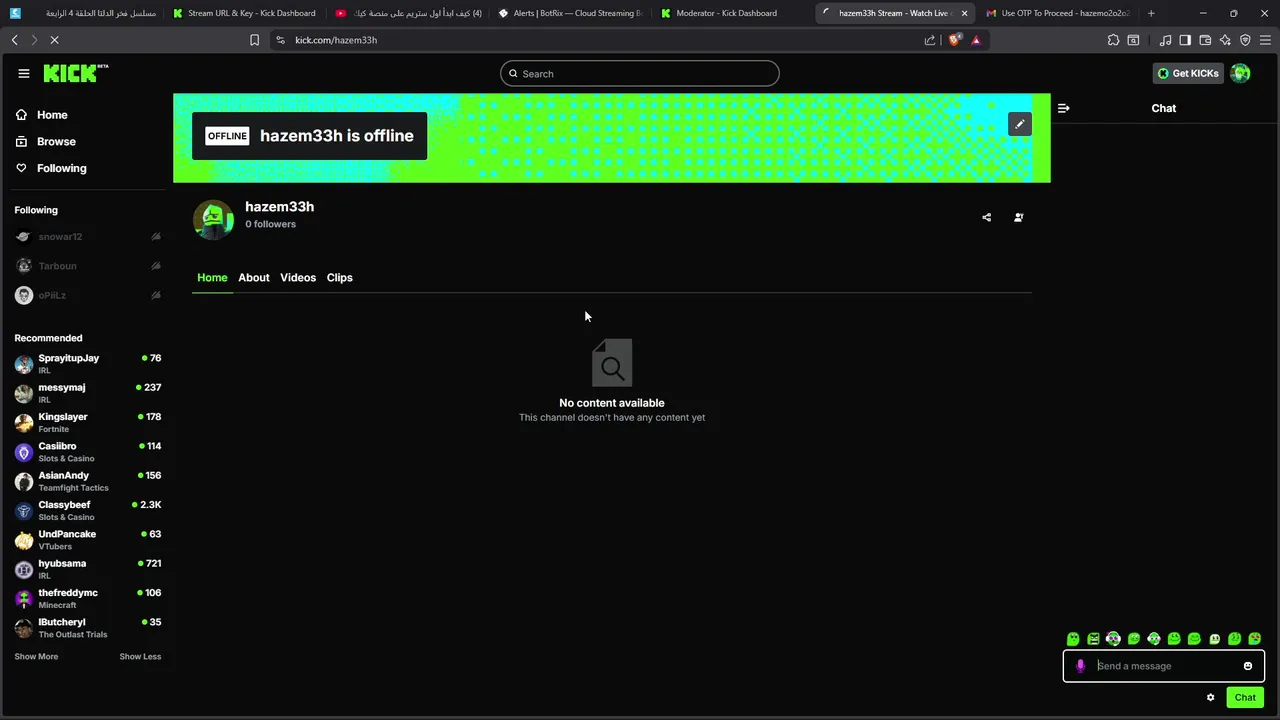1280x720 pixels.
Task: Open a new browser tab
Action: click(x=1151, y=13)
